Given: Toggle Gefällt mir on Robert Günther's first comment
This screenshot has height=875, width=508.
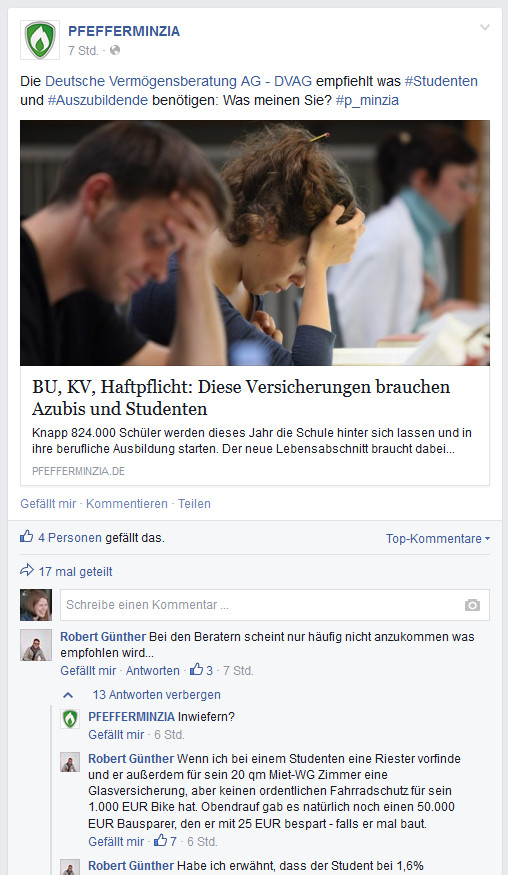Looking at the screenshot, I should (88, 670).
